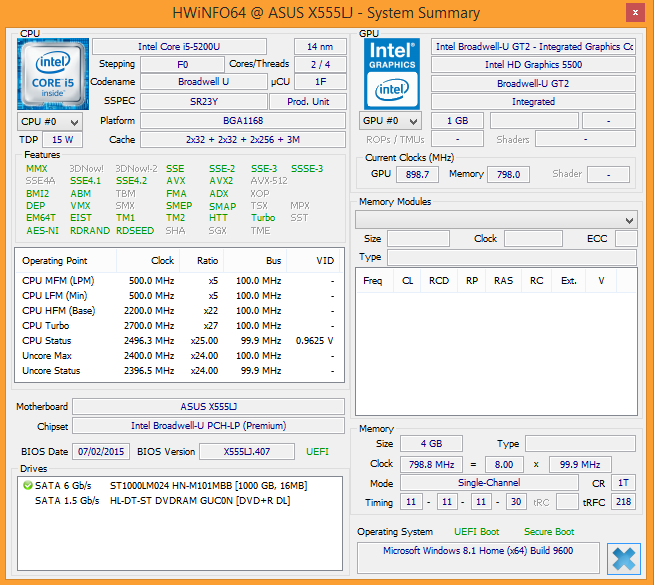Select the Uncore Max row

point(179,356)
